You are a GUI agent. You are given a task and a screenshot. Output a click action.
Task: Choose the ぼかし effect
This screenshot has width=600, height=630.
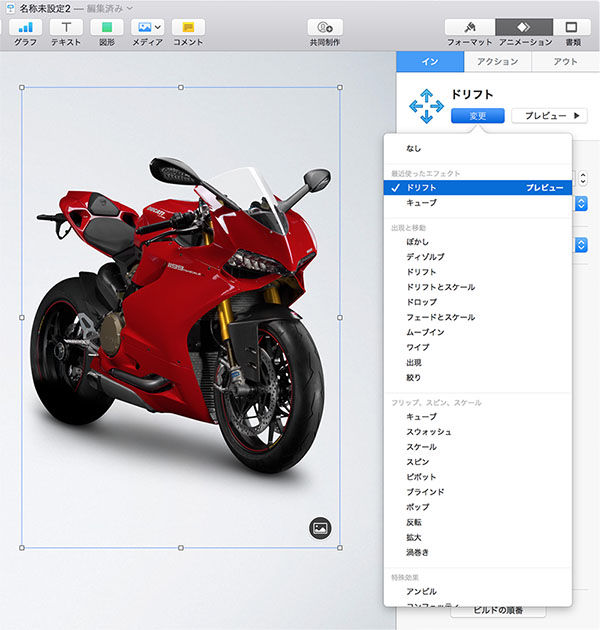click(x=478, y=242)
